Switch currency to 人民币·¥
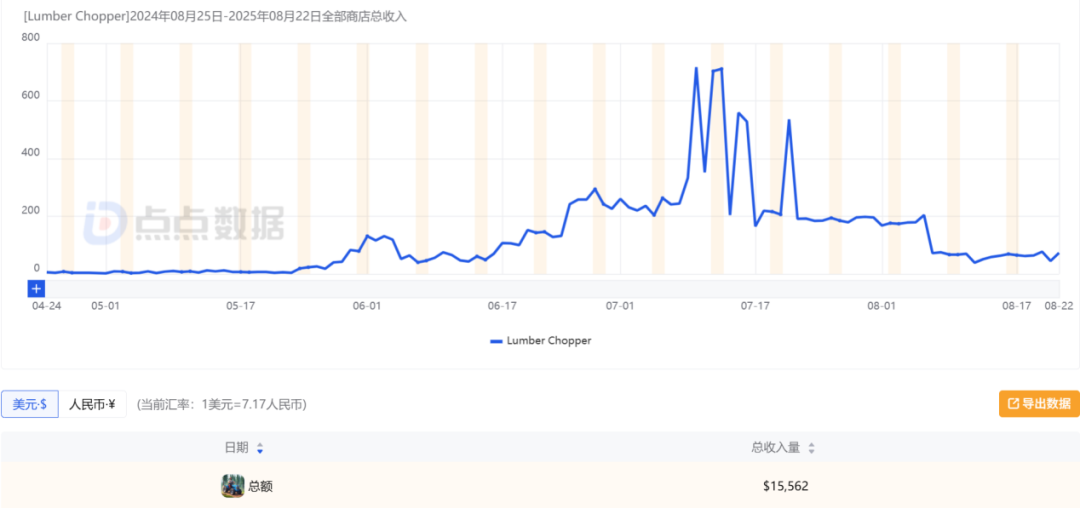Viewport: 1080px width, 508px height. [92, 404]
